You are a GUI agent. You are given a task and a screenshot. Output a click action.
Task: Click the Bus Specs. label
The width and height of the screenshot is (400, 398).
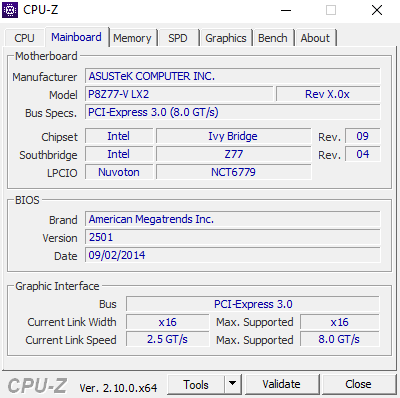coord(51,113)
